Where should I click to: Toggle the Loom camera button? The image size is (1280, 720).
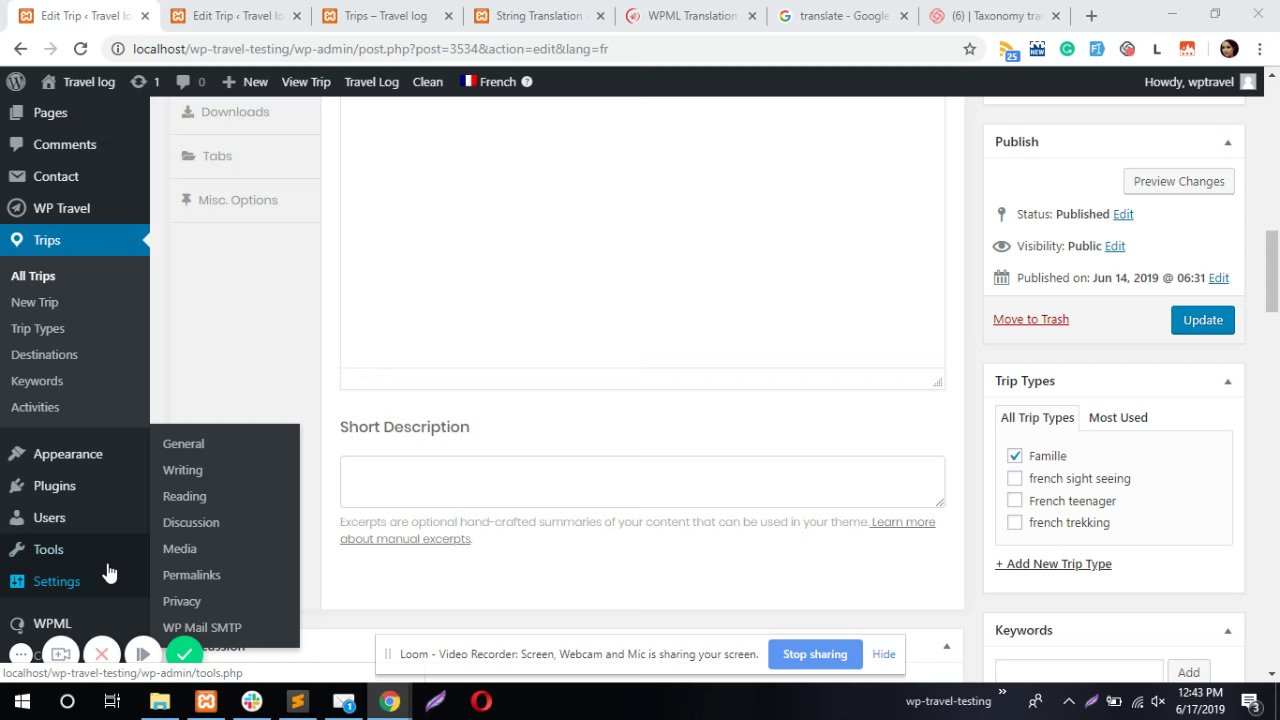[61, 654]
